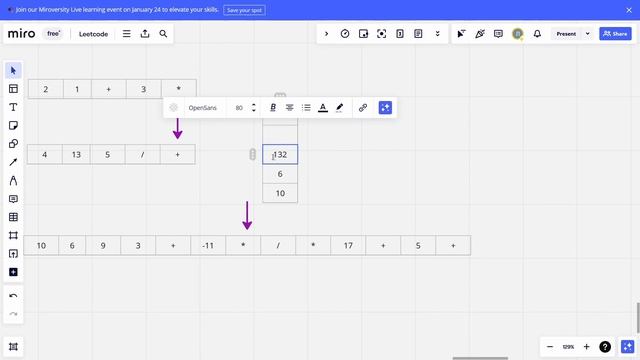The height and width of the screenshot is (360, 640).
Task: Open the user avatar menu
Action: [x=518, y=34]
